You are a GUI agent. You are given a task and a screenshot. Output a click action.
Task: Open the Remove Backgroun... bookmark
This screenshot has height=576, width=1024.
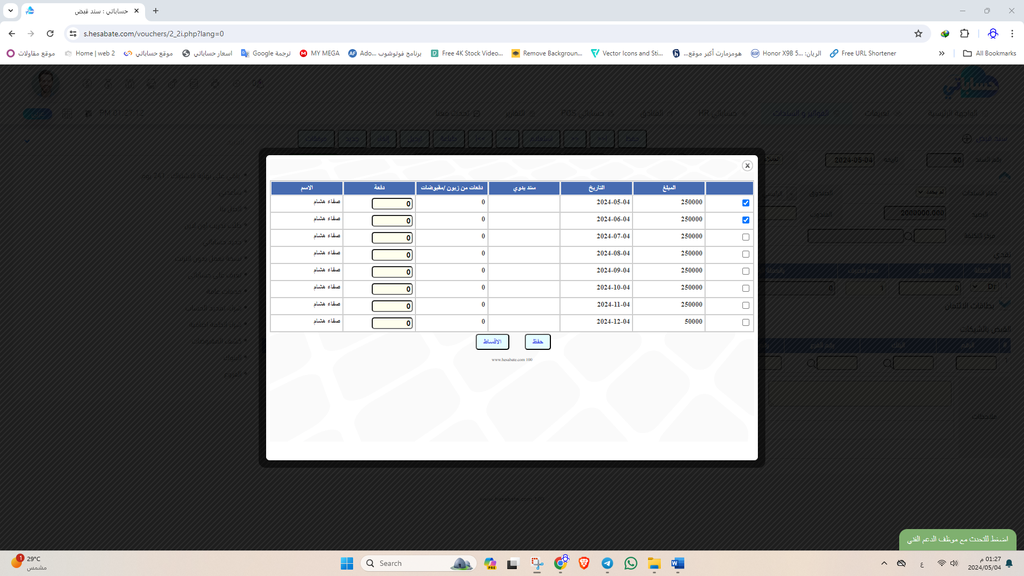(x=547, y=54)
